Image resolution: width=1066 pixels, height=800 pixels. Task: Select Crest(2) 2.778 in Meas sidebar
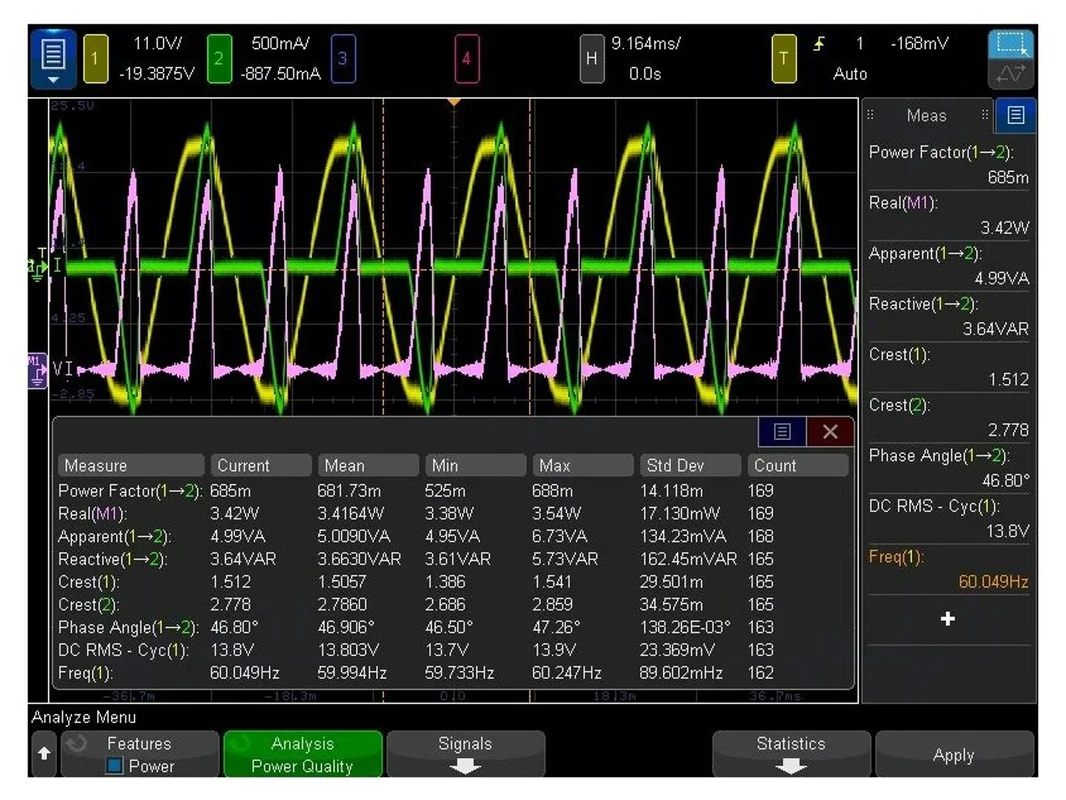(949, 417)
